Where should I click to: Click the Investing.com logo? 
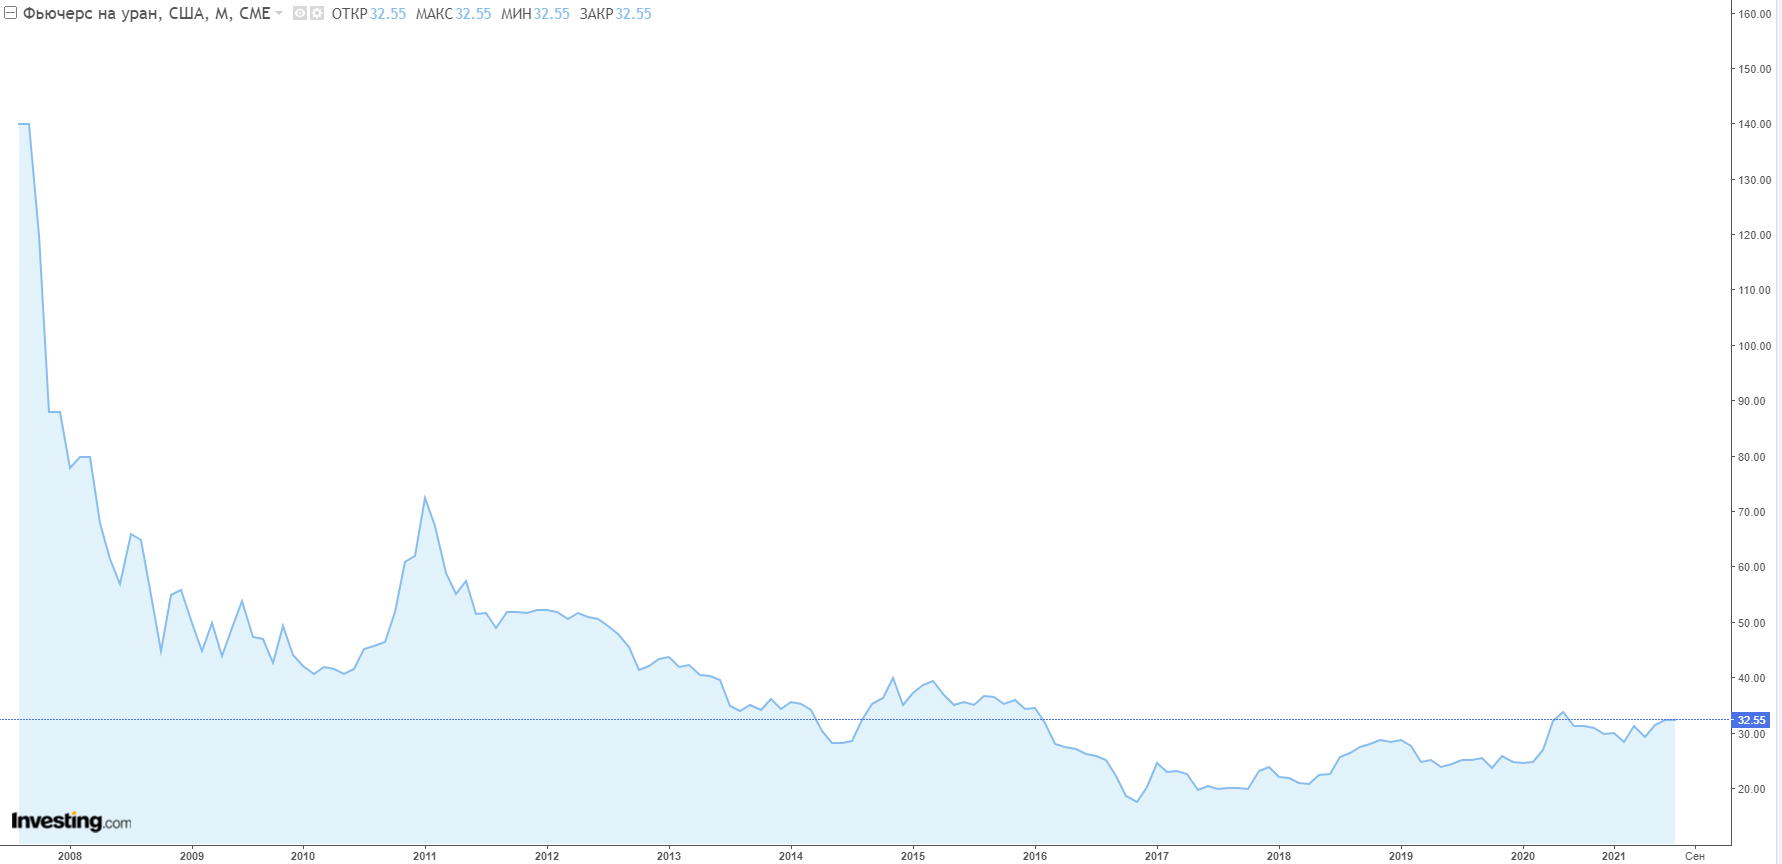point(71,821)
